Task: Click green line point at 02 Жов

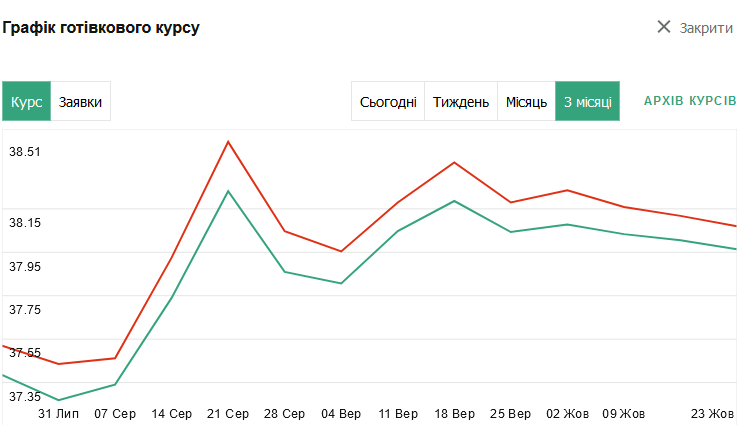Action: point(567,224)
